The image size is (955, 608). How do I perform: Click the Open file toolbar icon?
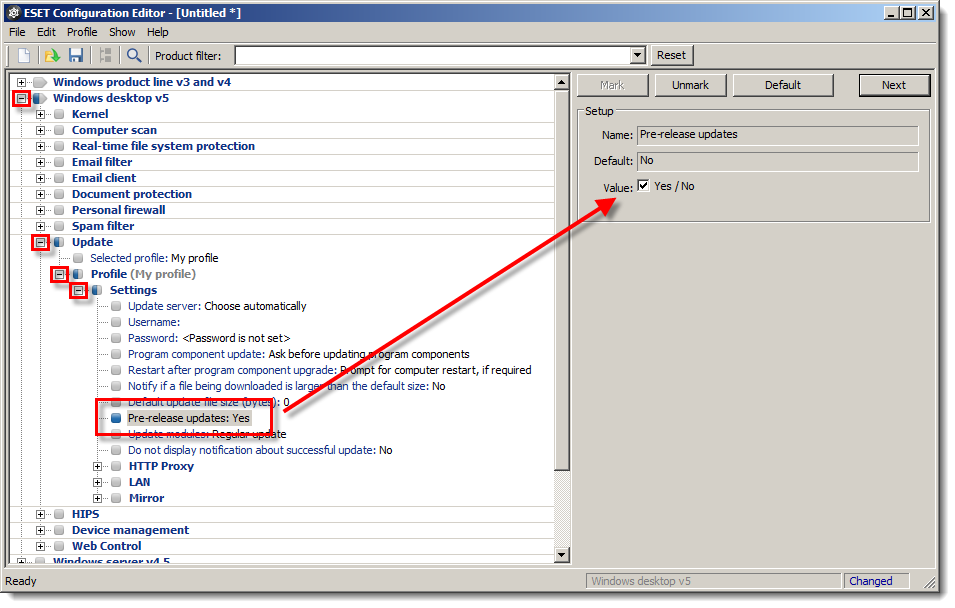[x=52, y=56]
